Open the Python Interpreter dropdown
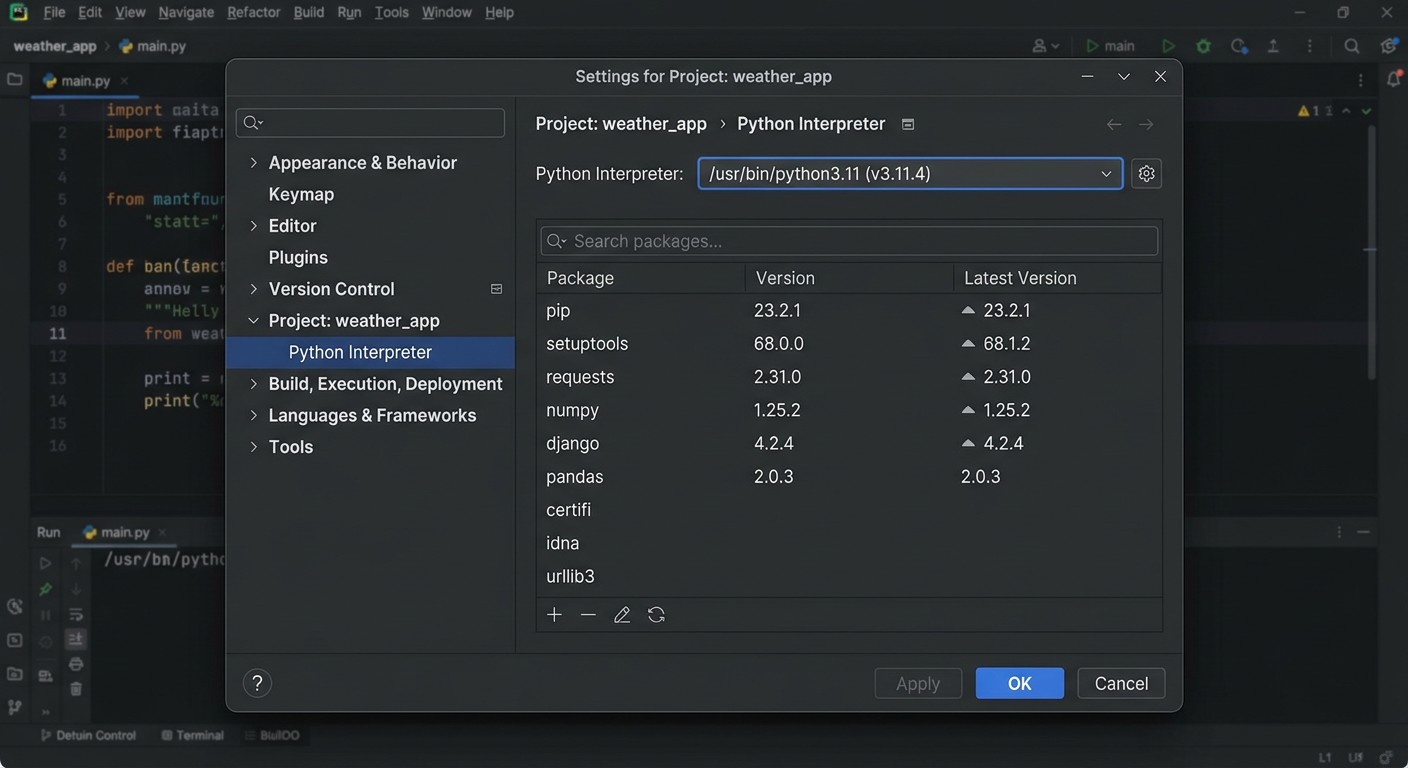The height and width of the screenshot is (768, 1408). coord(910,174)
